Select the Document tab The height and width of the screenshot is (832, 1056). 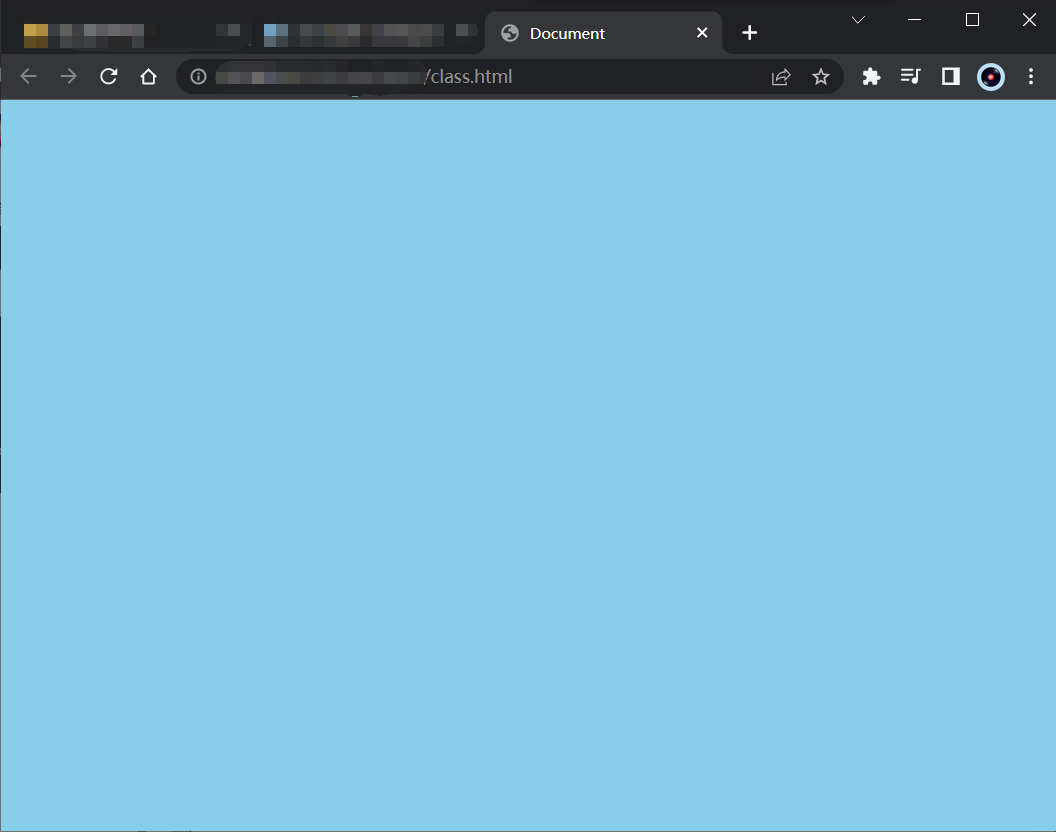tap(603, 32)
